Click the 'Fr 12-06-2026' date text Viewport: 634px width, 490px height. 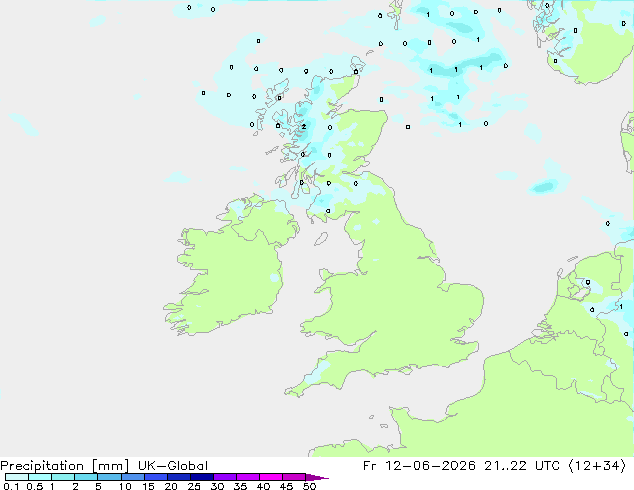point(419,466)
